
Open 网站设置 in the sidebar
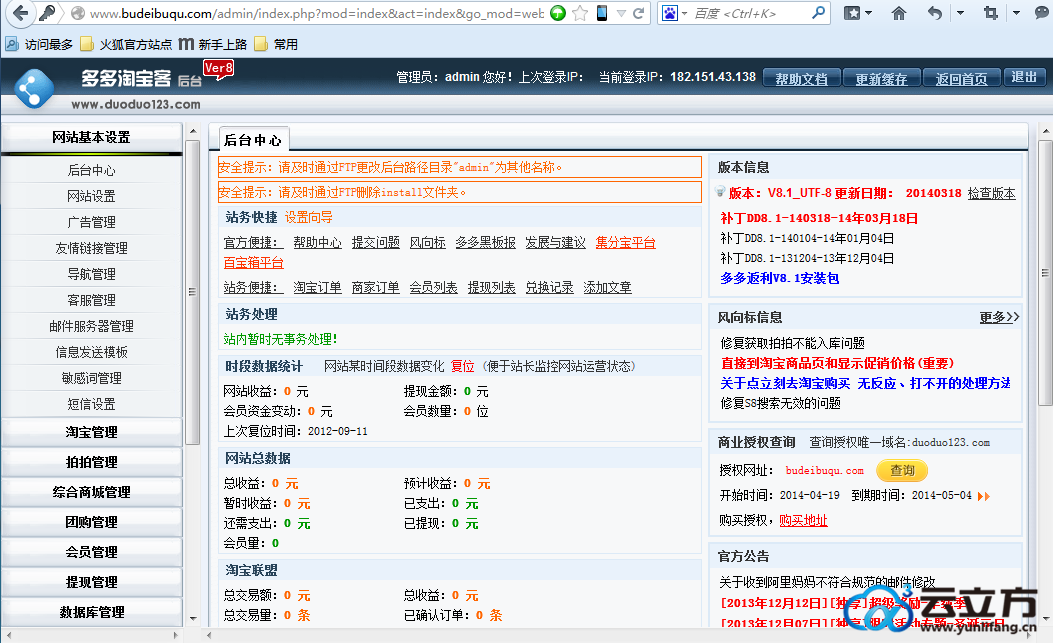[x=91, y=196]
